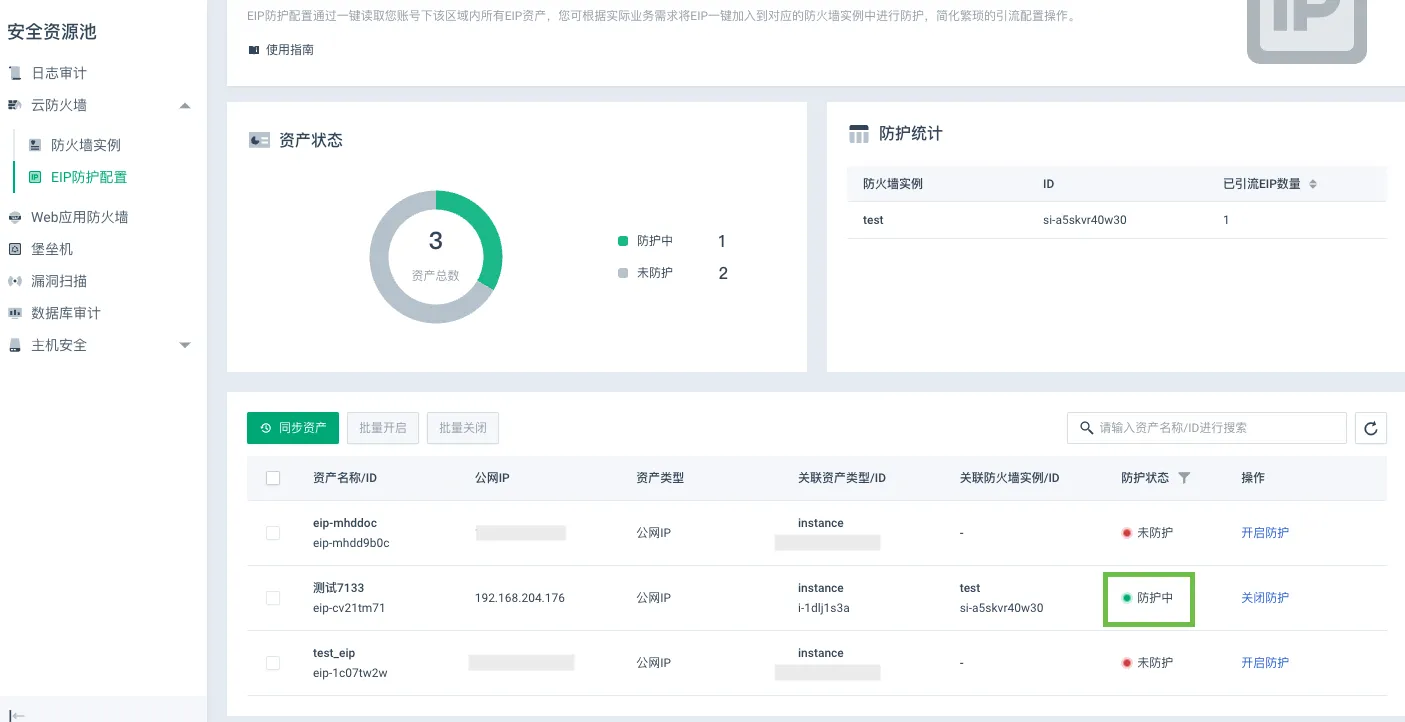Click the 堡垒机 bastion host icon

(15, 249)
